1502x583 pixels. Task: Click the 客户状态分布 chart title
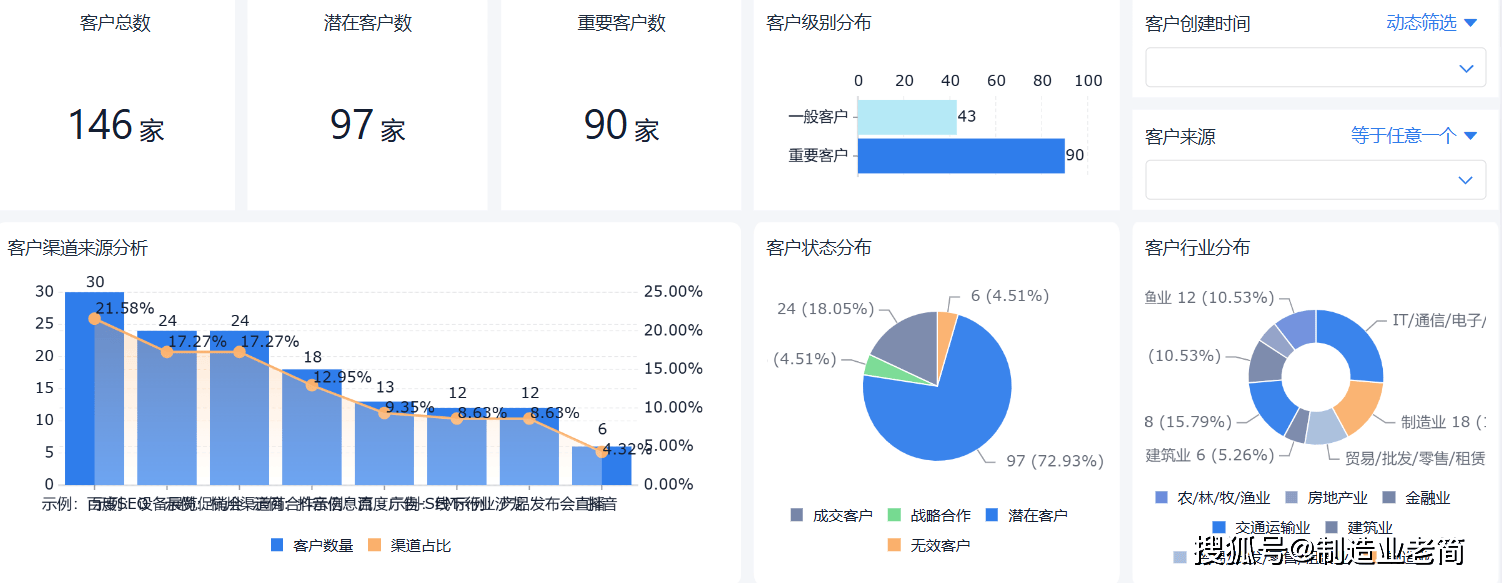pyautogui.click(x=819, y=247)
